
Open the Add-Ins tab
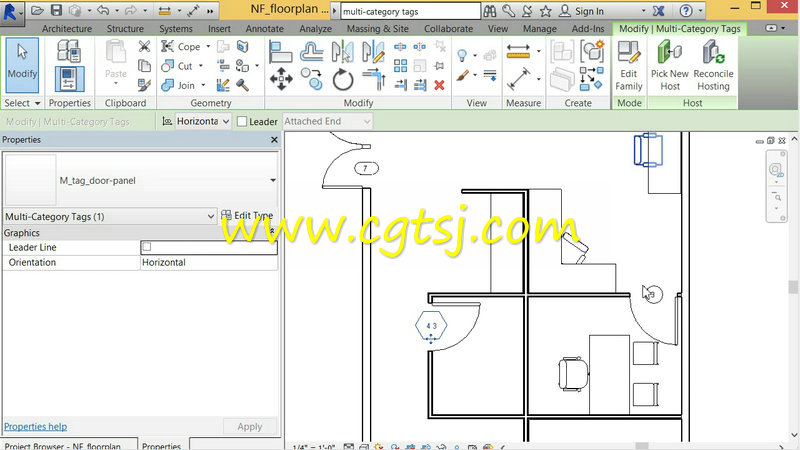[x=588, y=29]
